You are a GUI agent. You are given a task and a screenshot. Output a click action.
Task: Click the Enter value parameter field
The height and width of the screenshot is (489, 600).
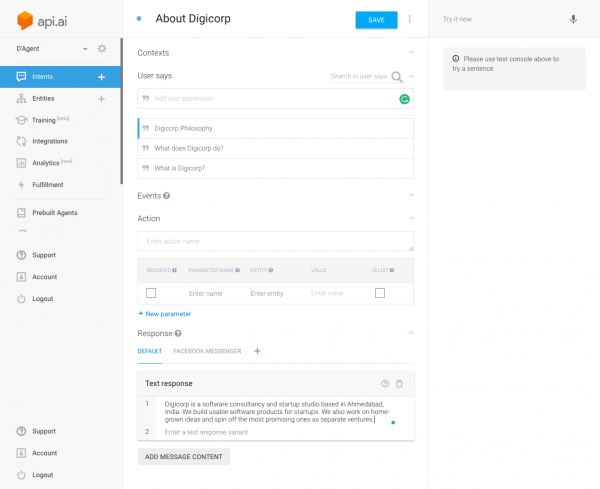tap(327, 293)
